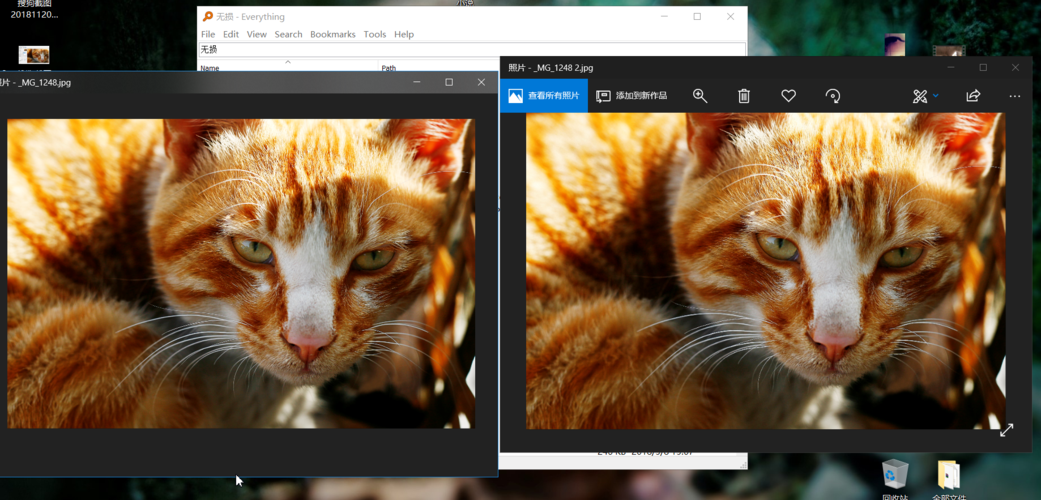The height and width of the screenshot is (500, 1041).
Task: Expand the Edit & Create dropdown arrow
Action: click(936, 96)
